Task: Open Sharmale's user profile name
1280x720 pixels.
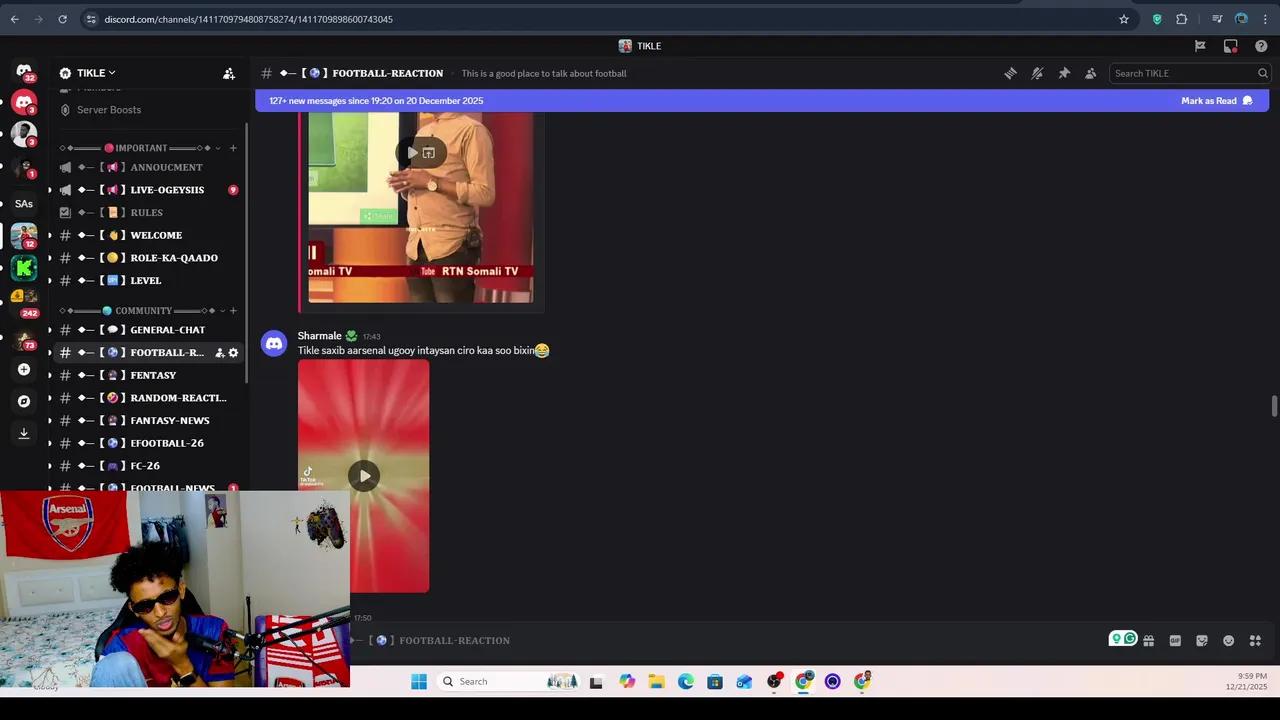Action: pos(319,336)
